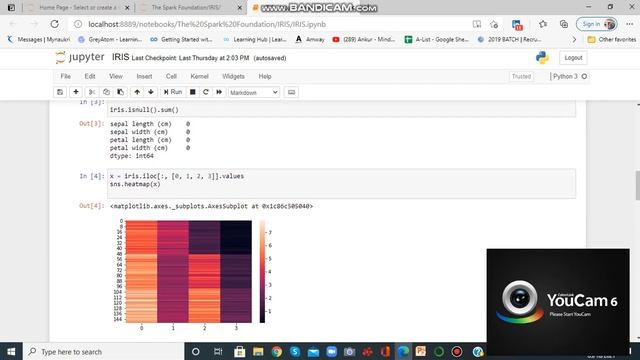Rename the IRIS notebook title
The width and height of the screenshot is (640, 360).
(120, 58)
